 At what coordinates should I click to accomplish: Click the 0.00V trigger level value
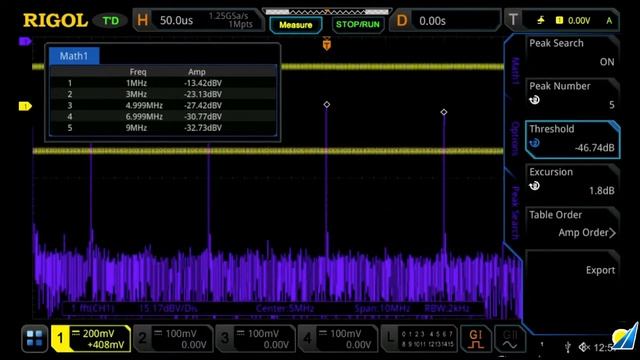tap(579, 20)
